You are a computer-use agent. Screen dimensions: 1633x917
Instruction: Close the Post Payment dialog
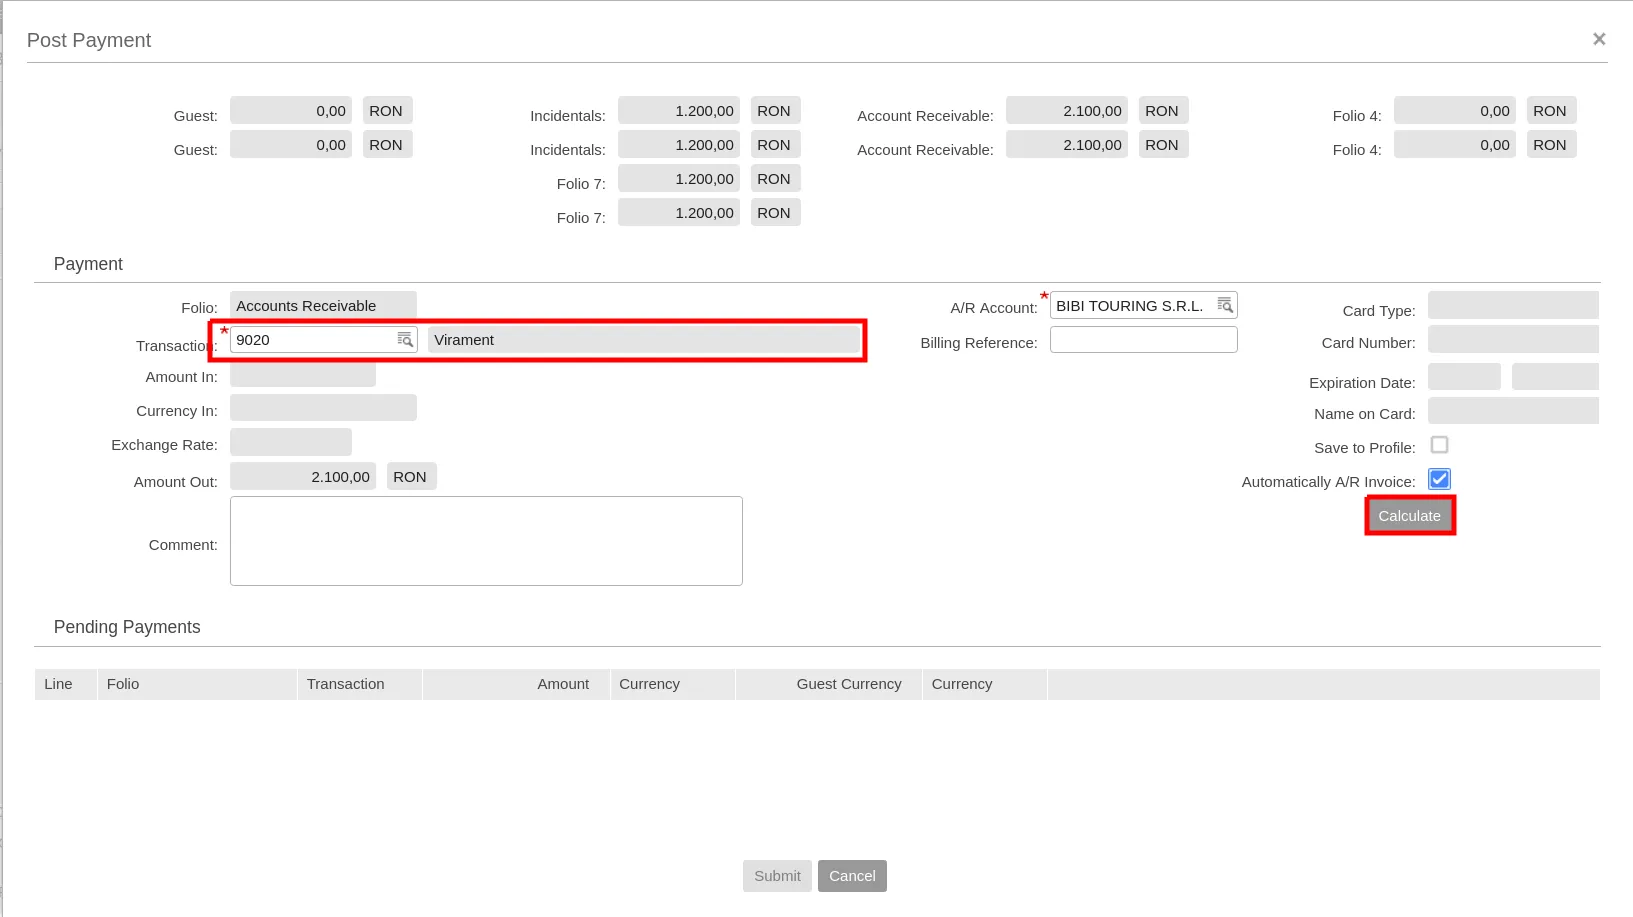pos(1599,39)
